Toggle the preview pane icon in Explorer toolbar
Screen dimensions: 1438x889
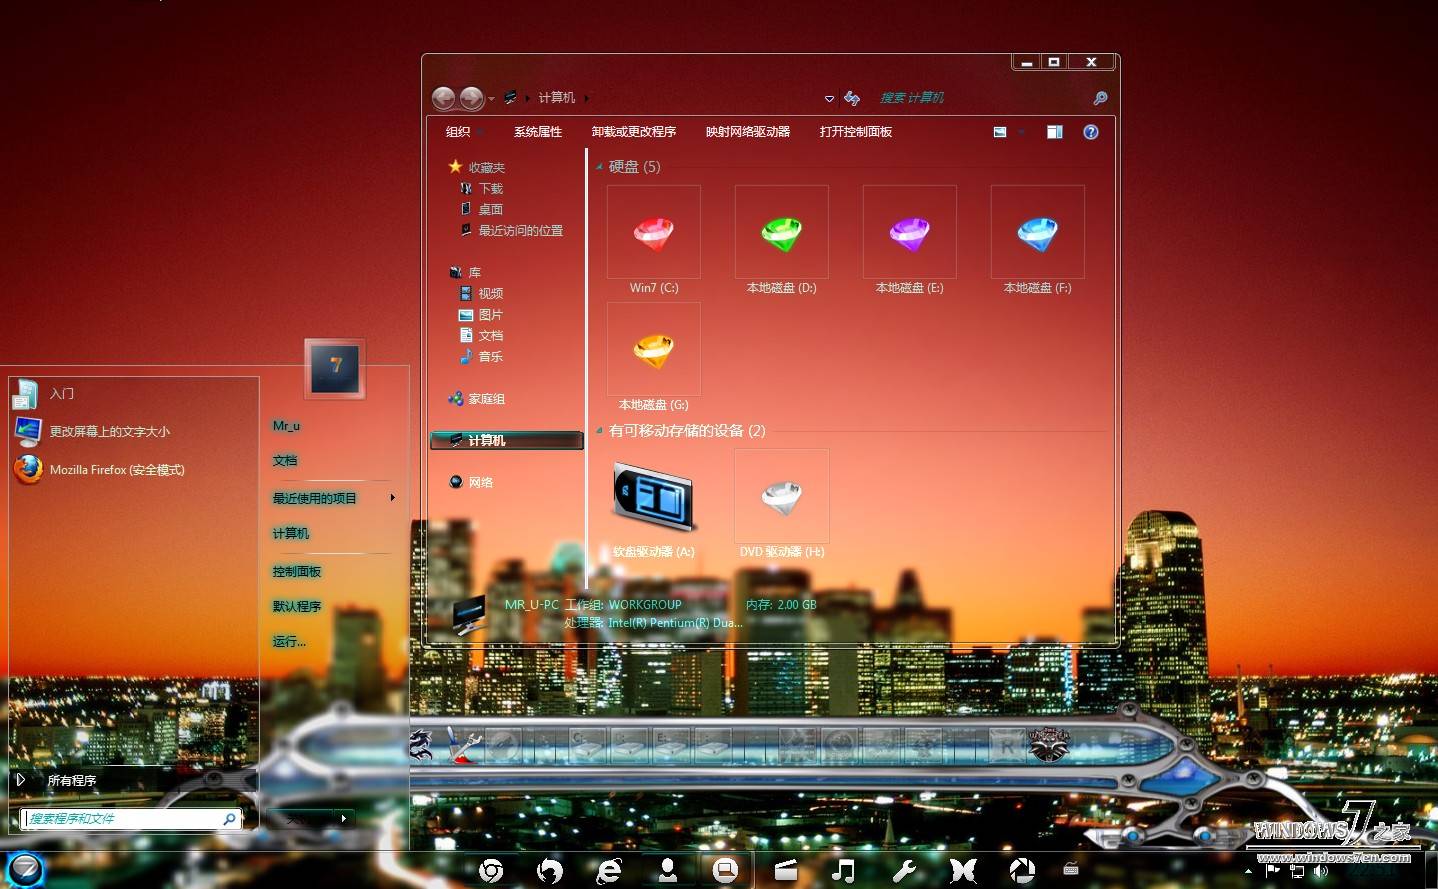(1054, 131)
